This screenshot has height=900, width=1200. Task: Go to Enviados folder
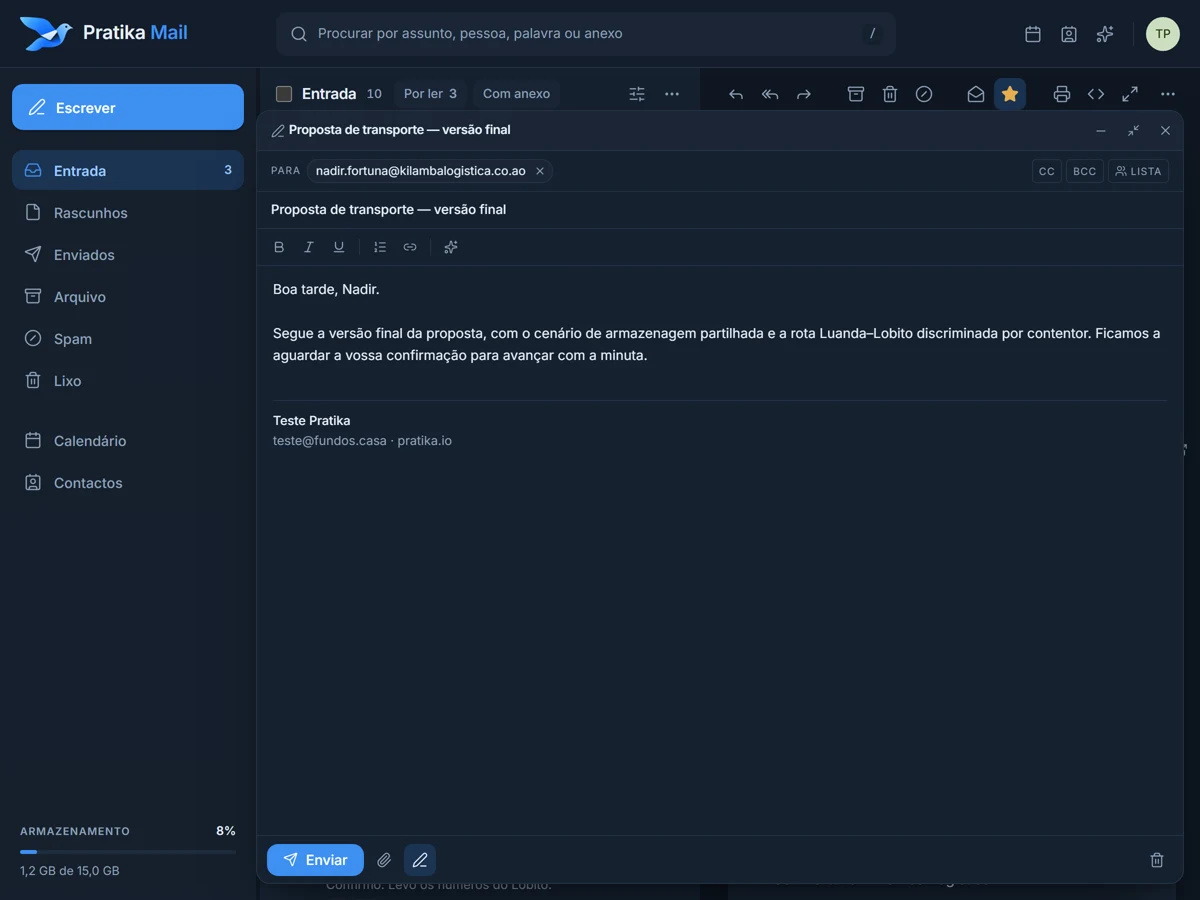128,254
